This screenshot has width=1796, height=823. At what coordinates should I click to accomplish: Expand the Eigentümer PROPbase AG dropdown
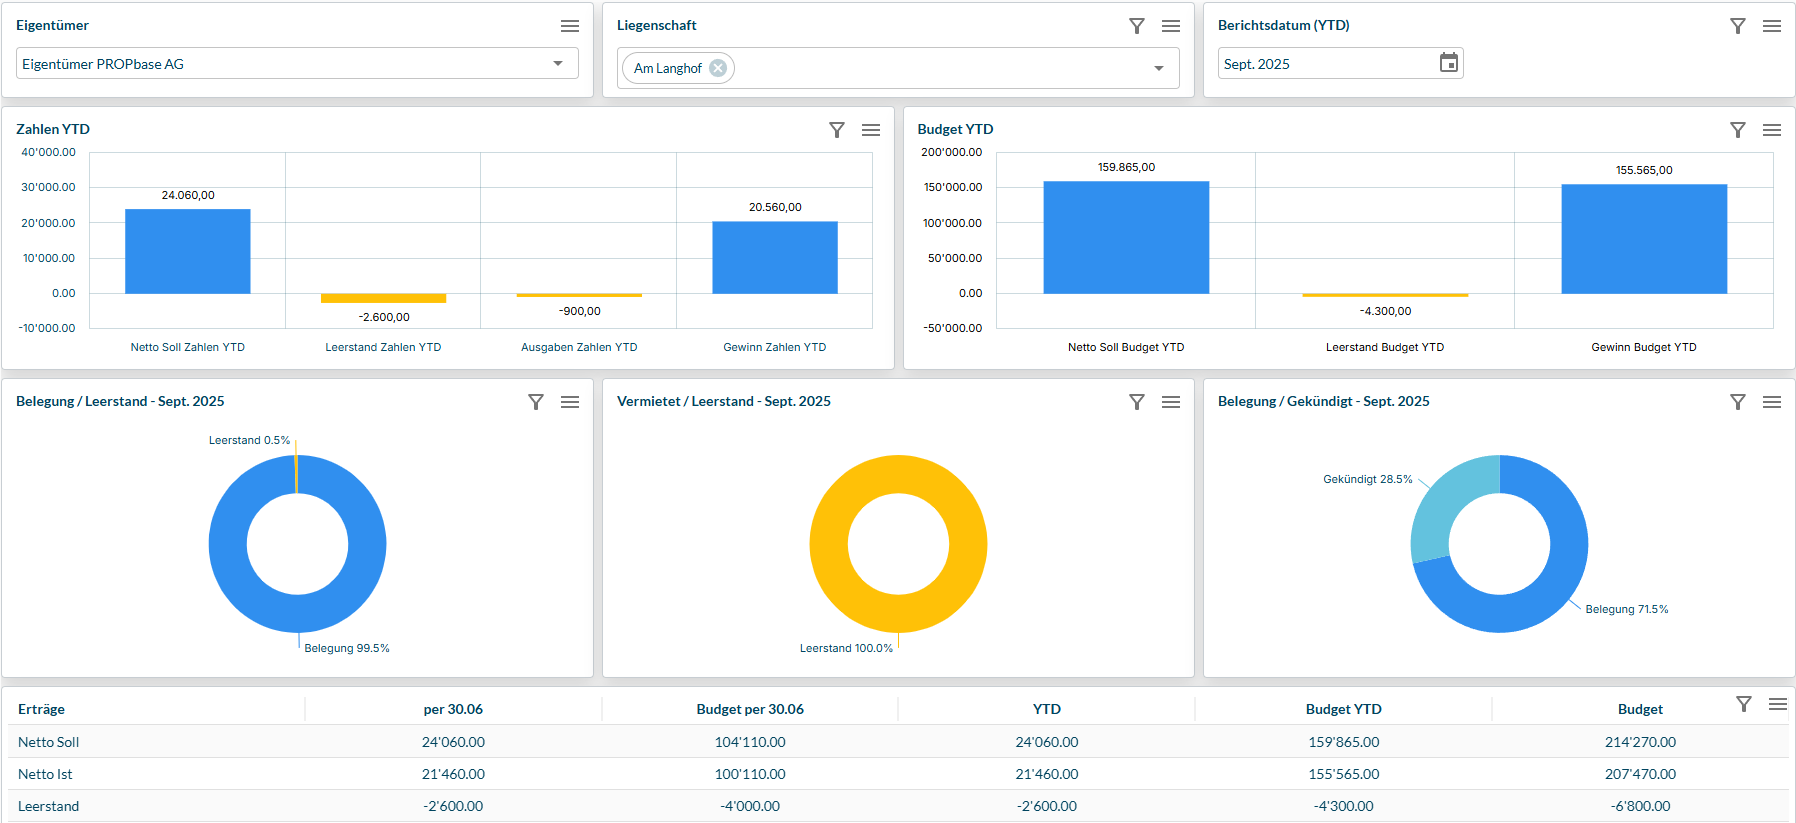coord(558,63)
